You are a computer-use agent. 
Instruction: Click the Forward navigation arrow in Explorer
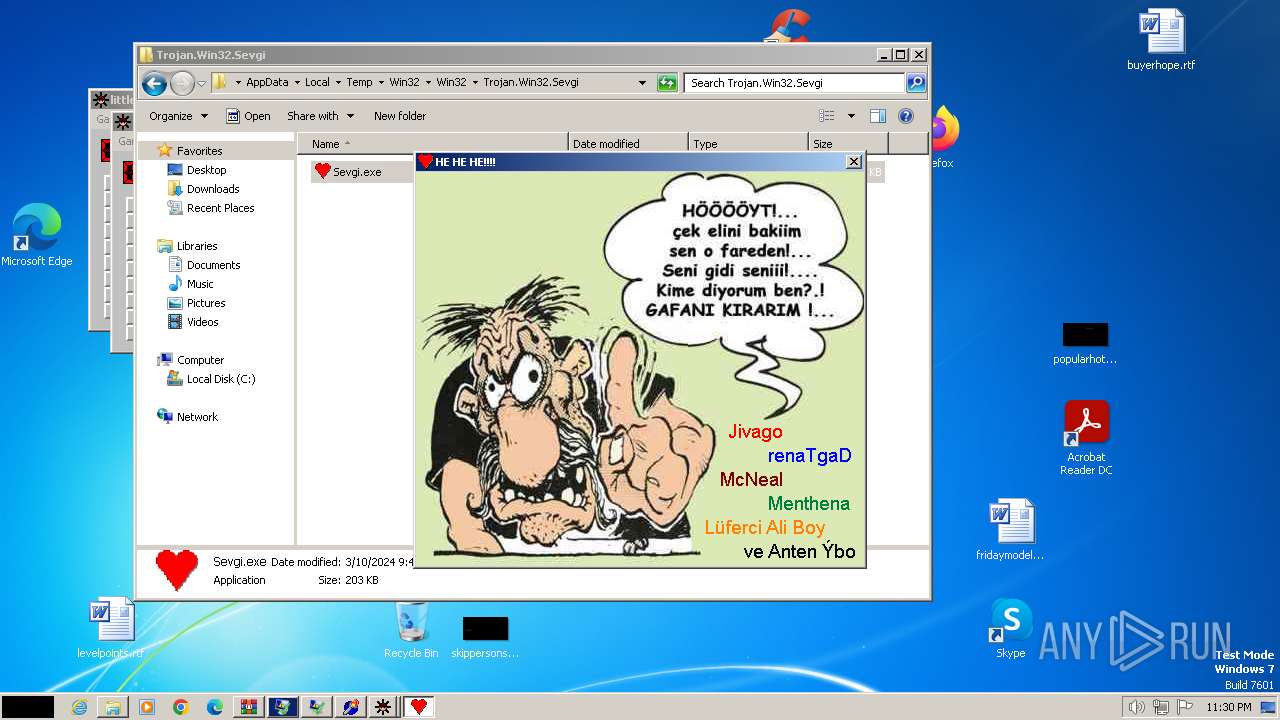[182, 83]
